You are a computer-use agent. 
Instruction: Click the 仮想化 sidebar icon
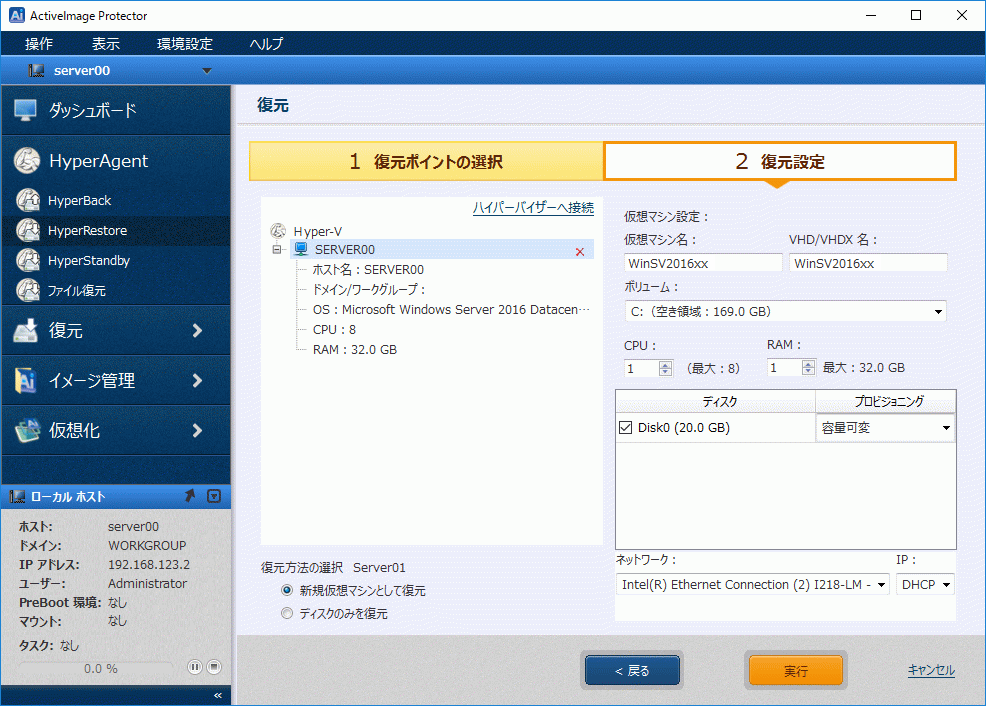[x=27, y=430]
